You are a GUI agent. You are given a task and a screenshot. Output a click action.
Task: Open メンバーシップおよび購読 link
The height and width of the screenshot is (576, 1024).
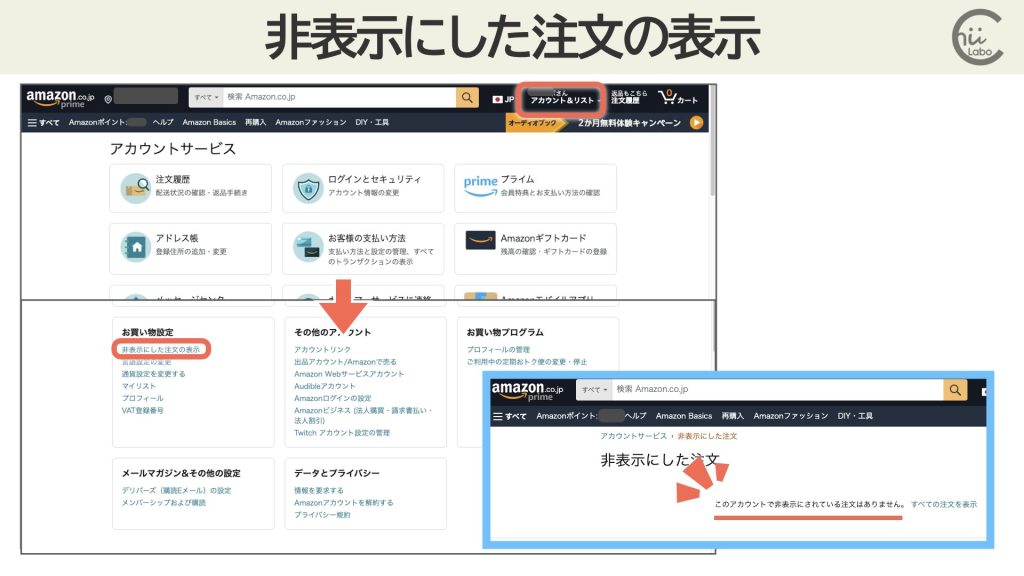pyautogui.click(x=163, y=503)
